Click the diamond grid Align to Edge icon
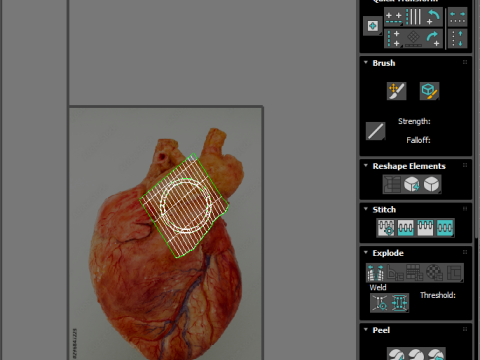This screenshot has height=360, width=480. (x=414, y=39)
